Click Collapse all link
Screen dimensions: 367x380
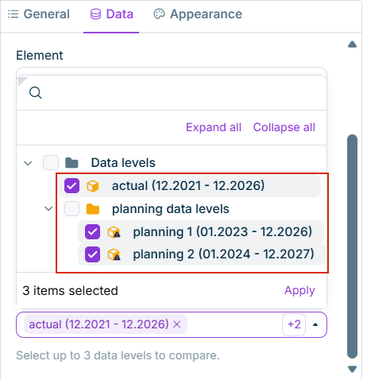284,127
